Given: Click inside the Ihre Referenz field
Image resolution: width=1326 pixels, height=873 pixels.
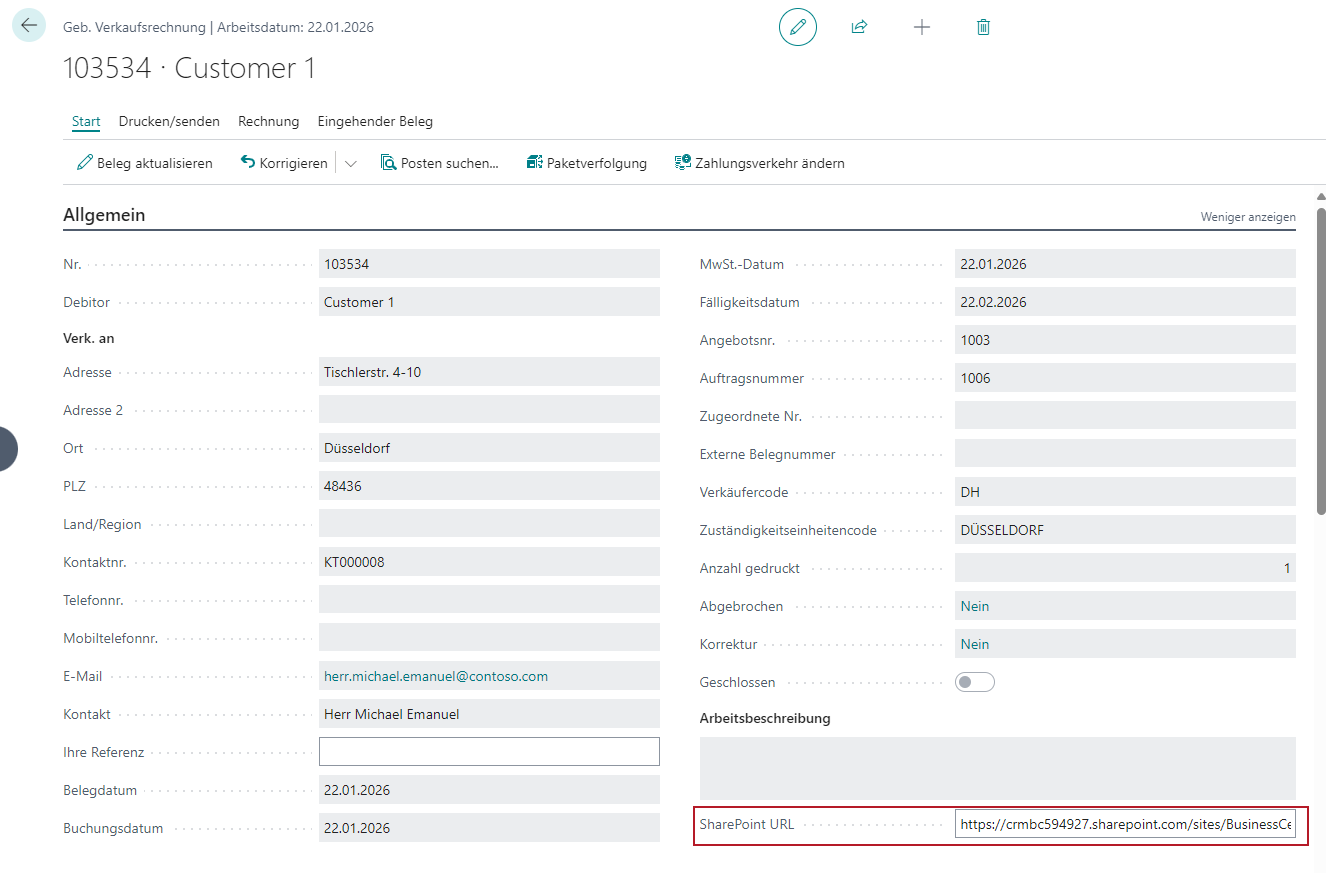Looking at the screenshot, I should (488, 751).
